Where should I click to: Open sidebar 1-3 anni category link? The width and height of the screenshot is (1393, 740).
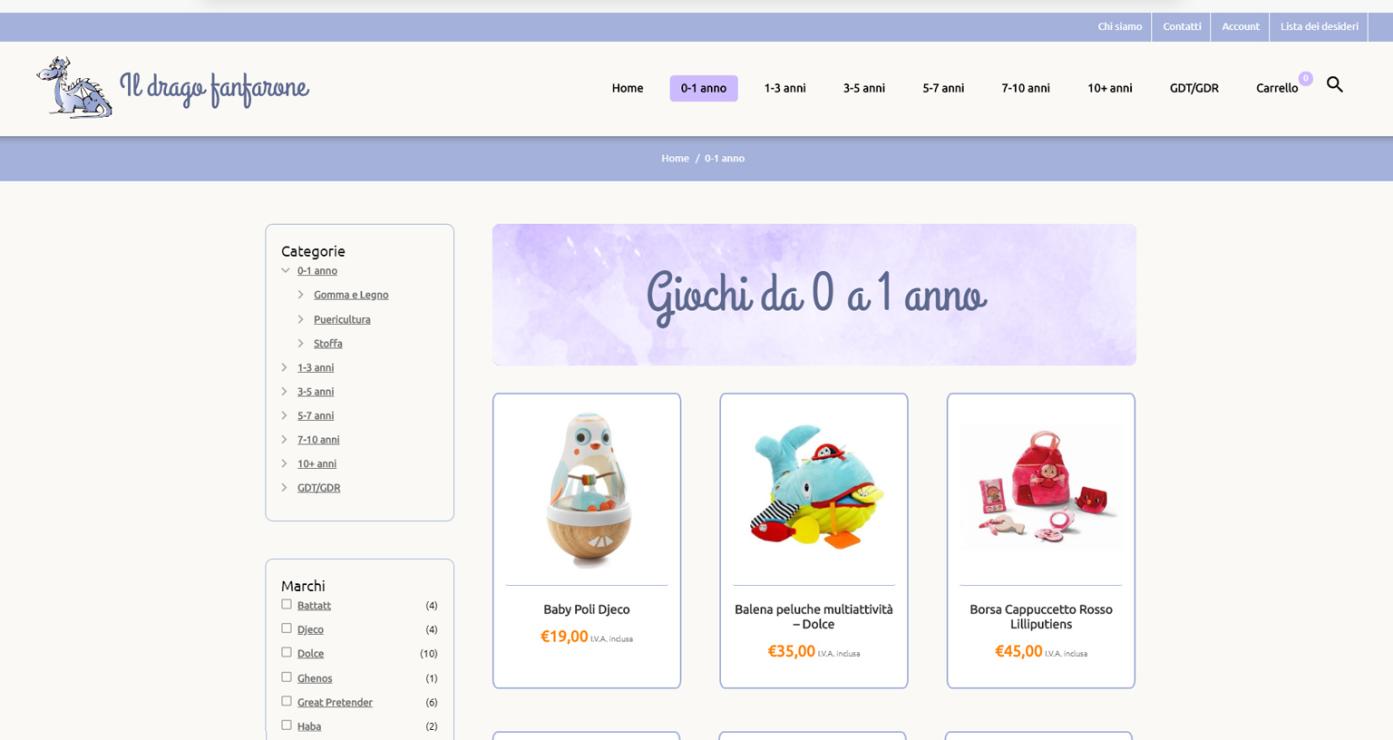click(315, 368)
